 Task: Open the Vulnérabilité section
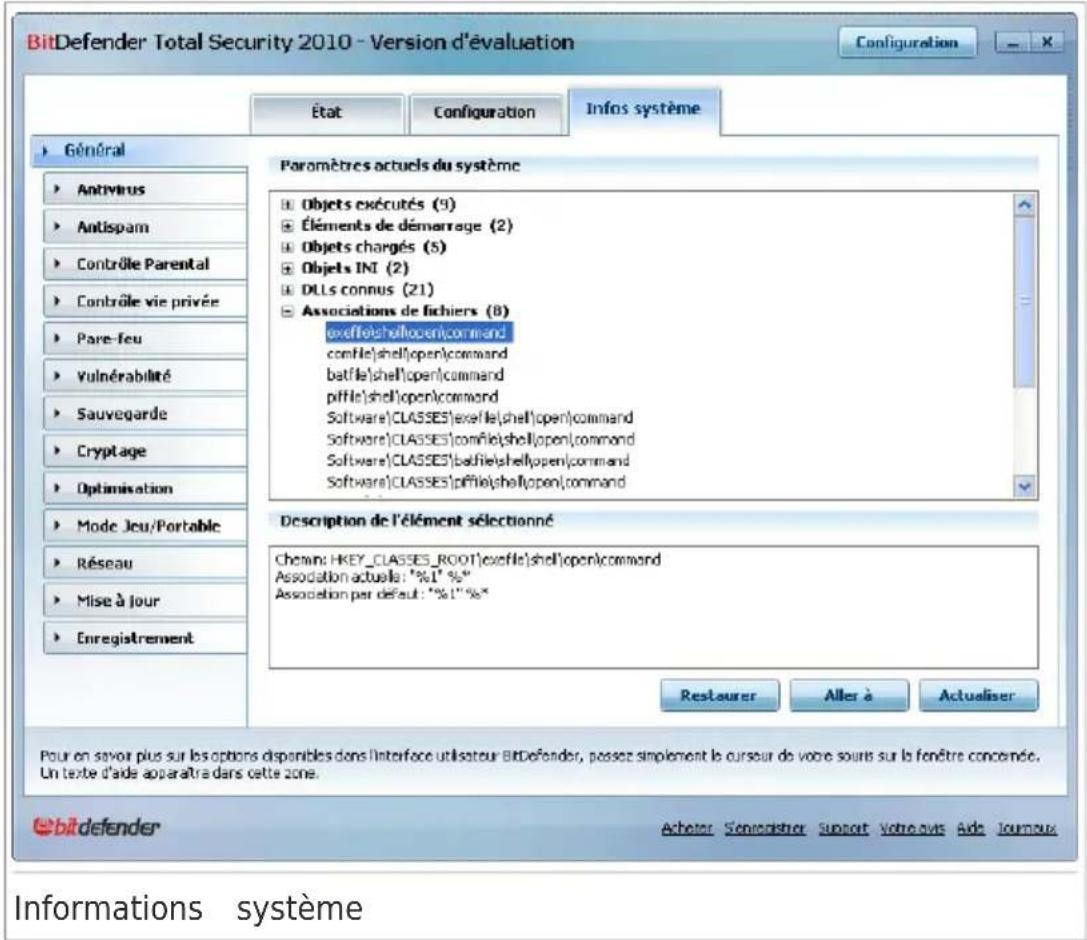(x=144, y=376)
